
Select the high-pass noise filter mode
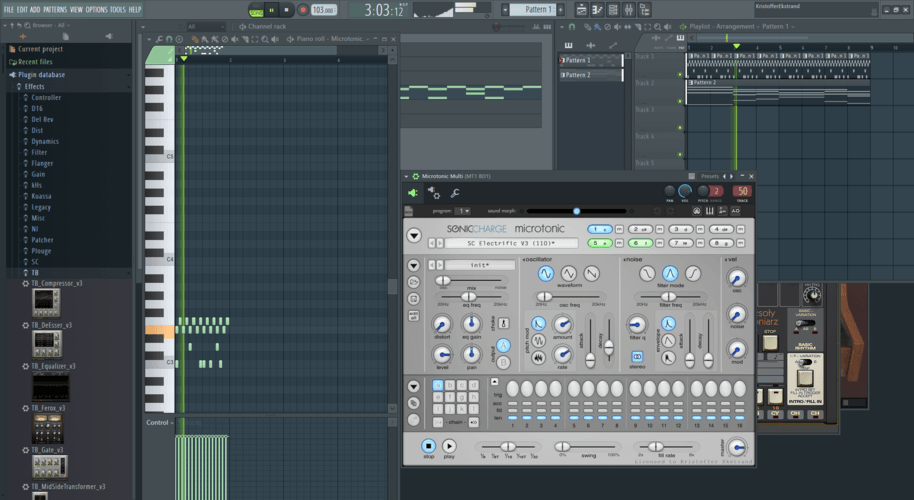pyautogui.click(x=692, y=273)
